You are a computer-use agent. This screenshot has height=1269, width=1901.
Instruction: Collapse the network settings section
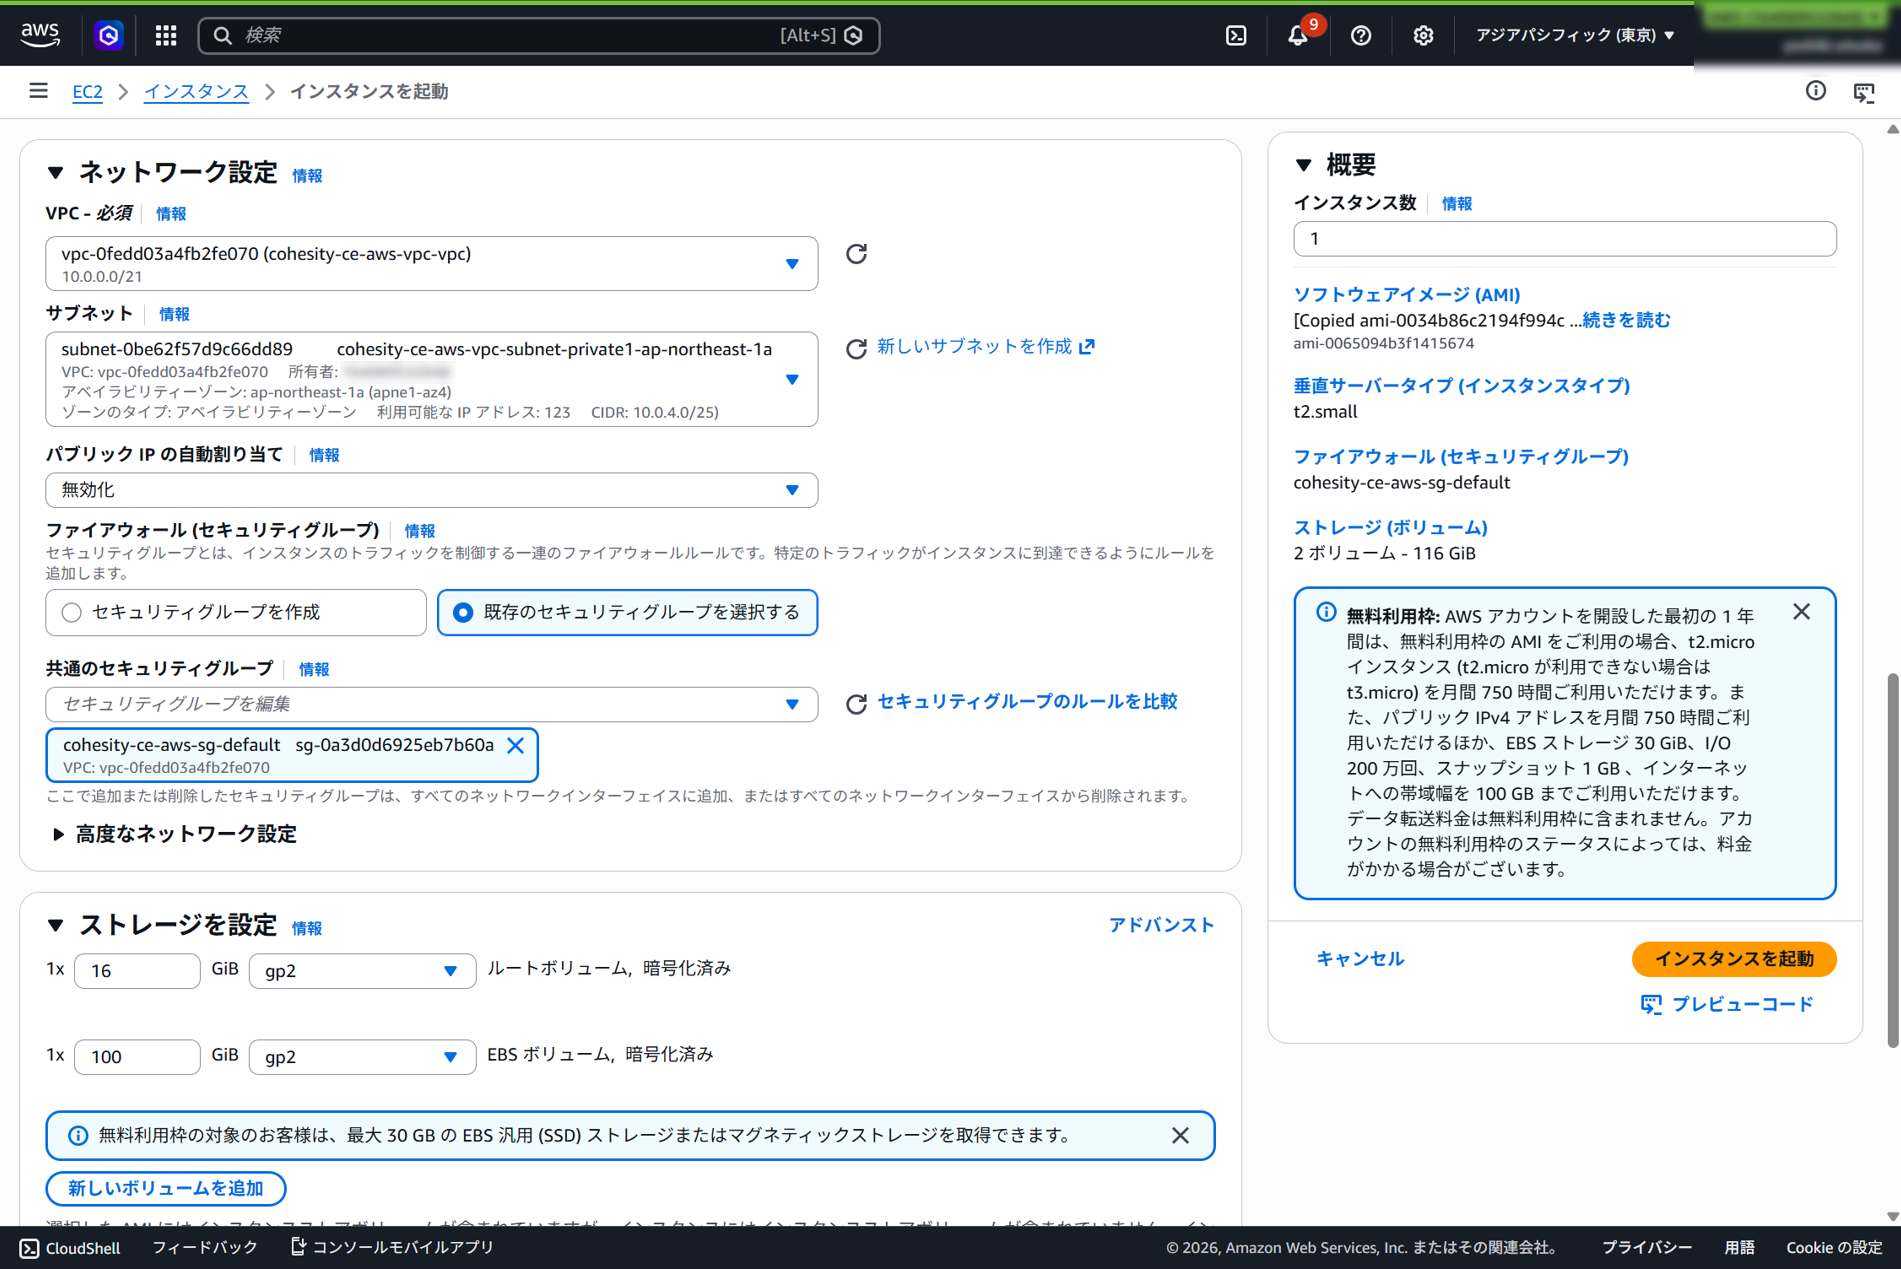[x=56, y=173]
